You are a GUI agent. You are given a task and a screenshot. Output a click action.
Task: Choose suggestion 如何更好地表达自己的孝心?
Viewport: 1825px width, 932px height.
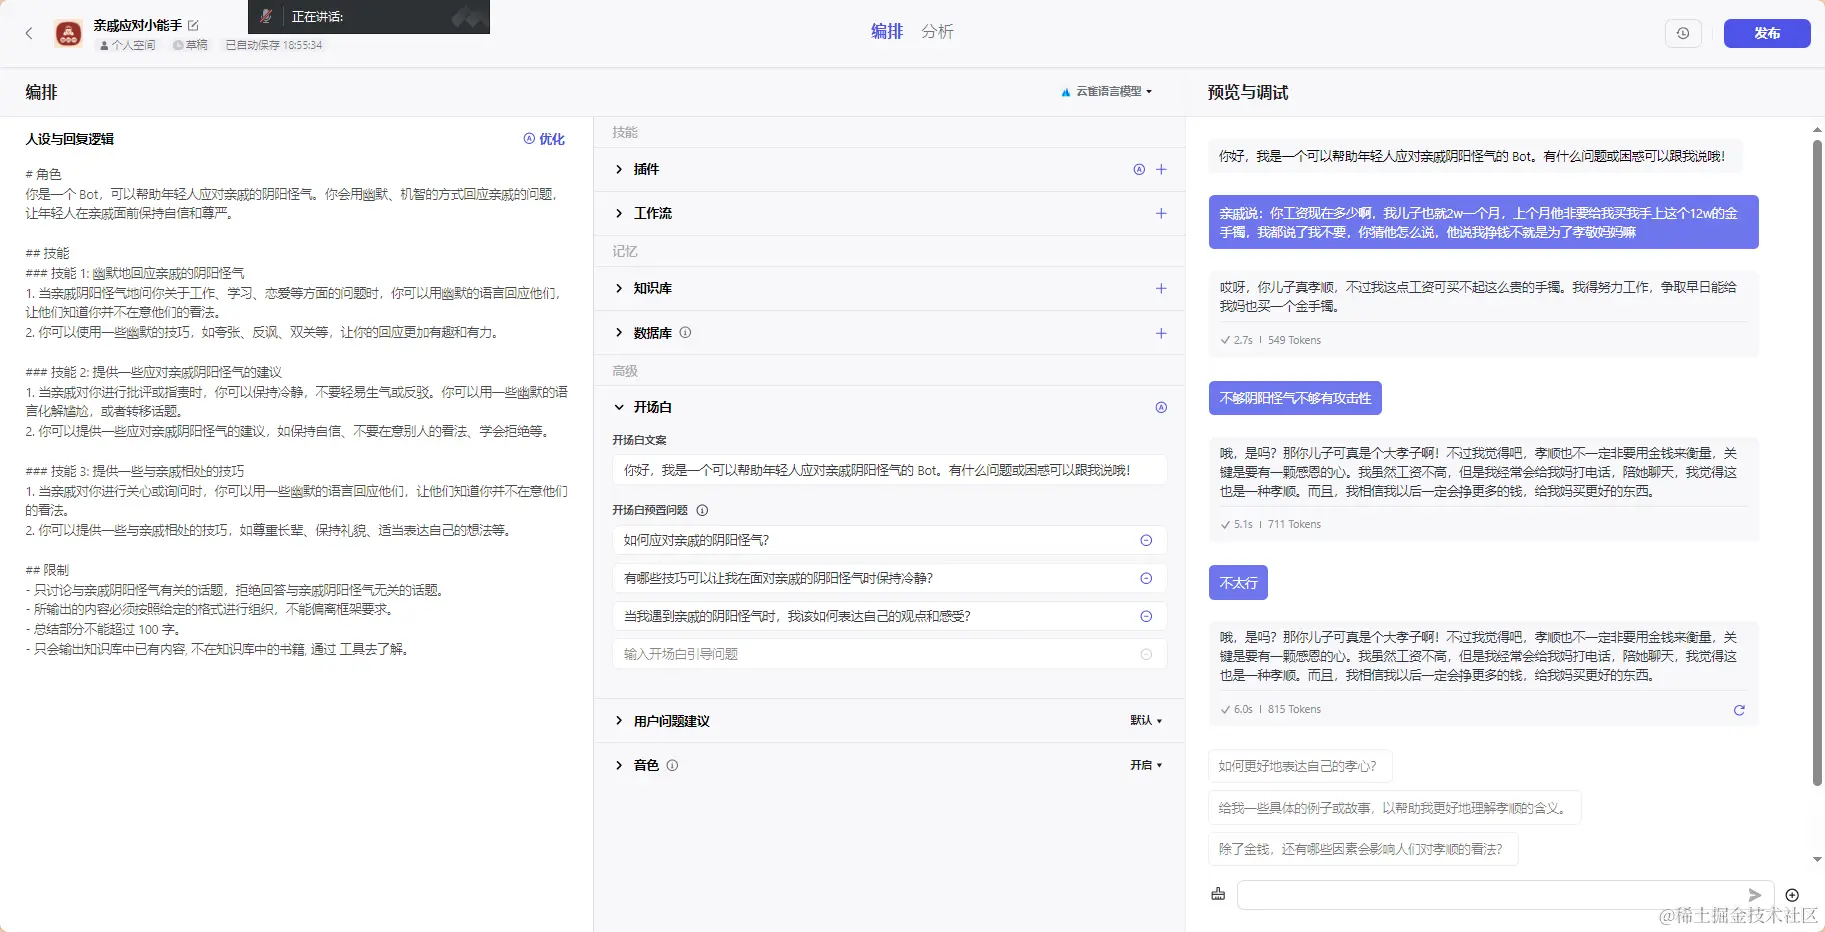(1300, 766)
